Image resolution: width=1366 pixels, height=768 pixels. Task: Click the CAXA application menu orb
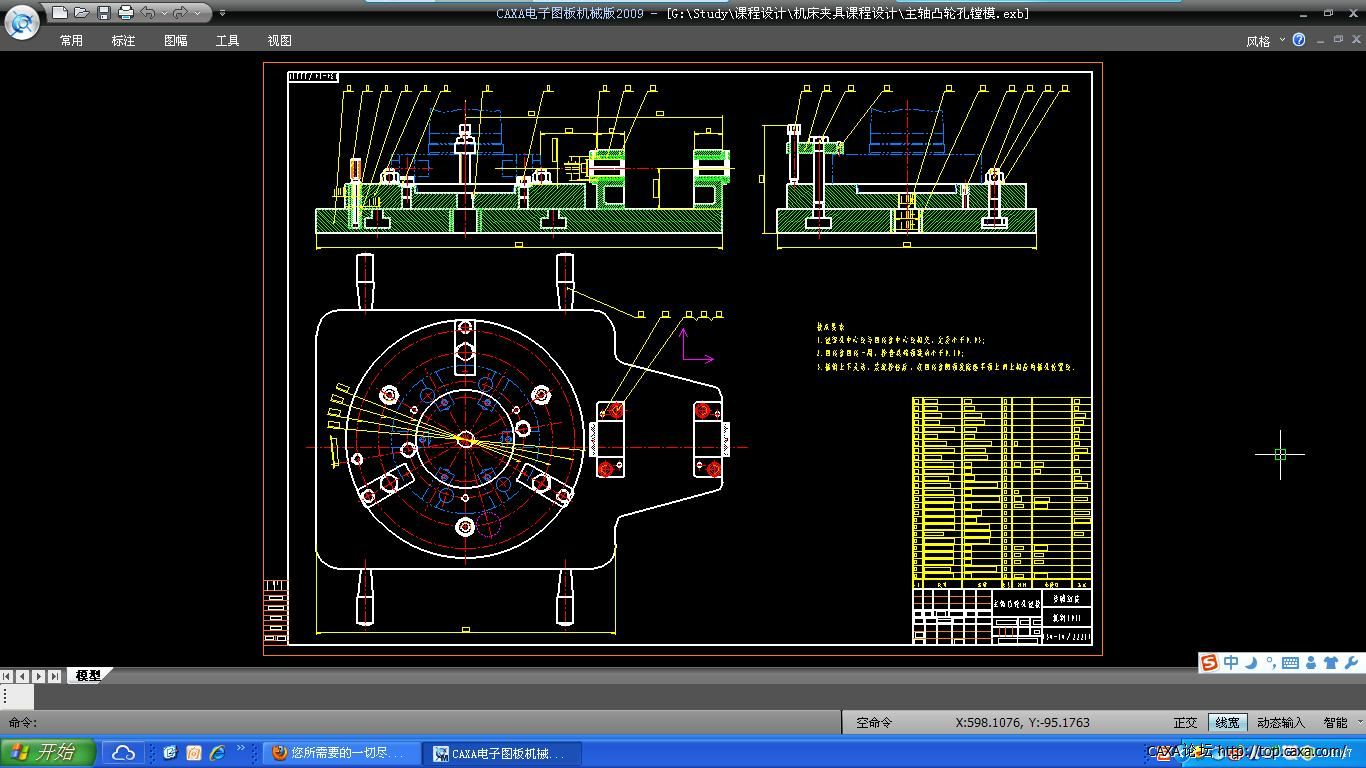(22, 22)
